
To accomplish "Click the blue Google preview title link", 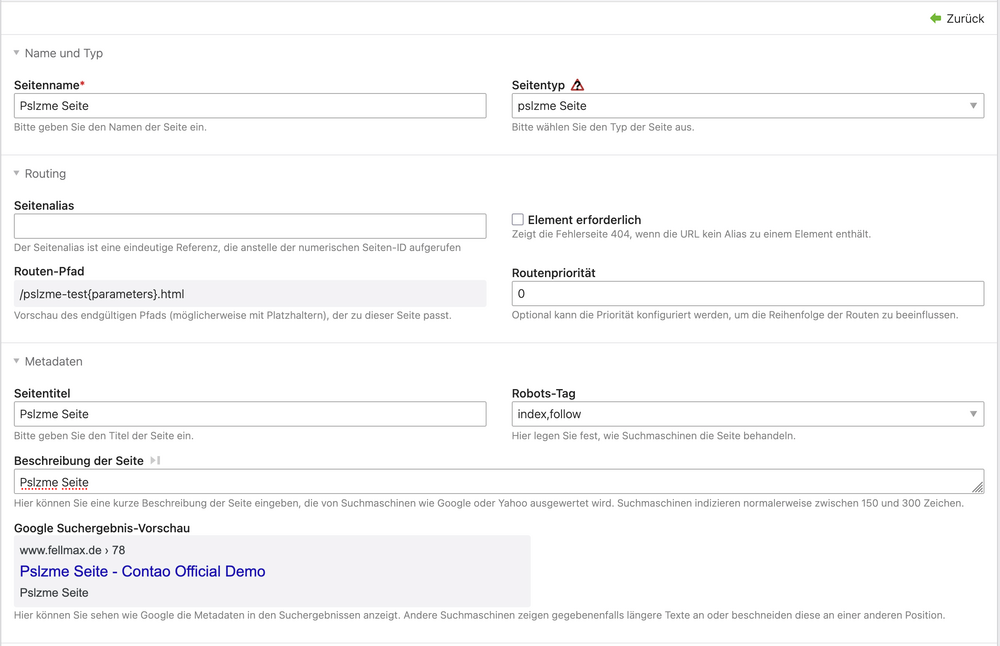I will (x=142, y=571).
